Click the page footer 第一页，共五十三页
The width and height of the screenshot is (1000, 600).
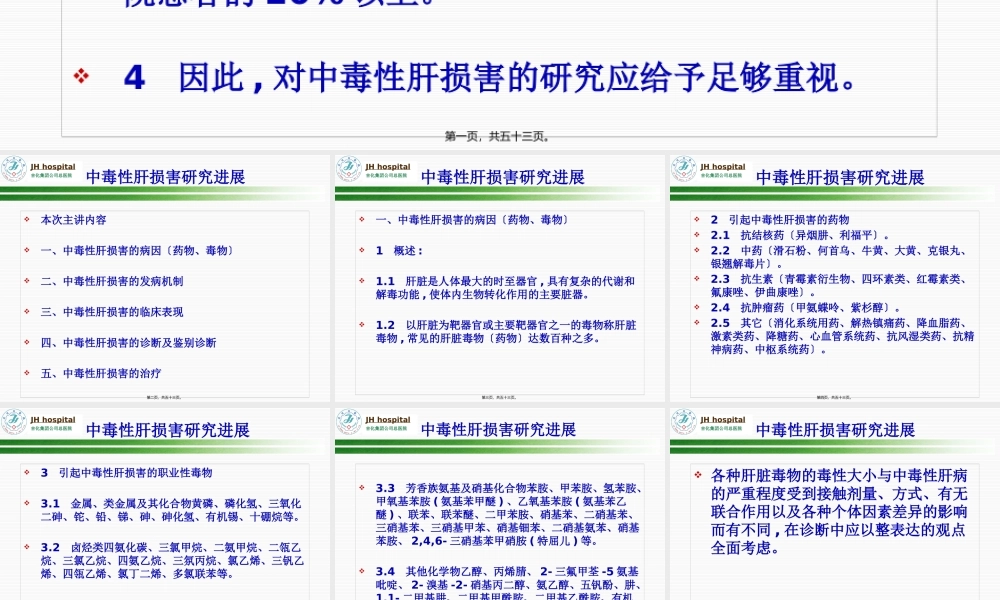(498, 136)
